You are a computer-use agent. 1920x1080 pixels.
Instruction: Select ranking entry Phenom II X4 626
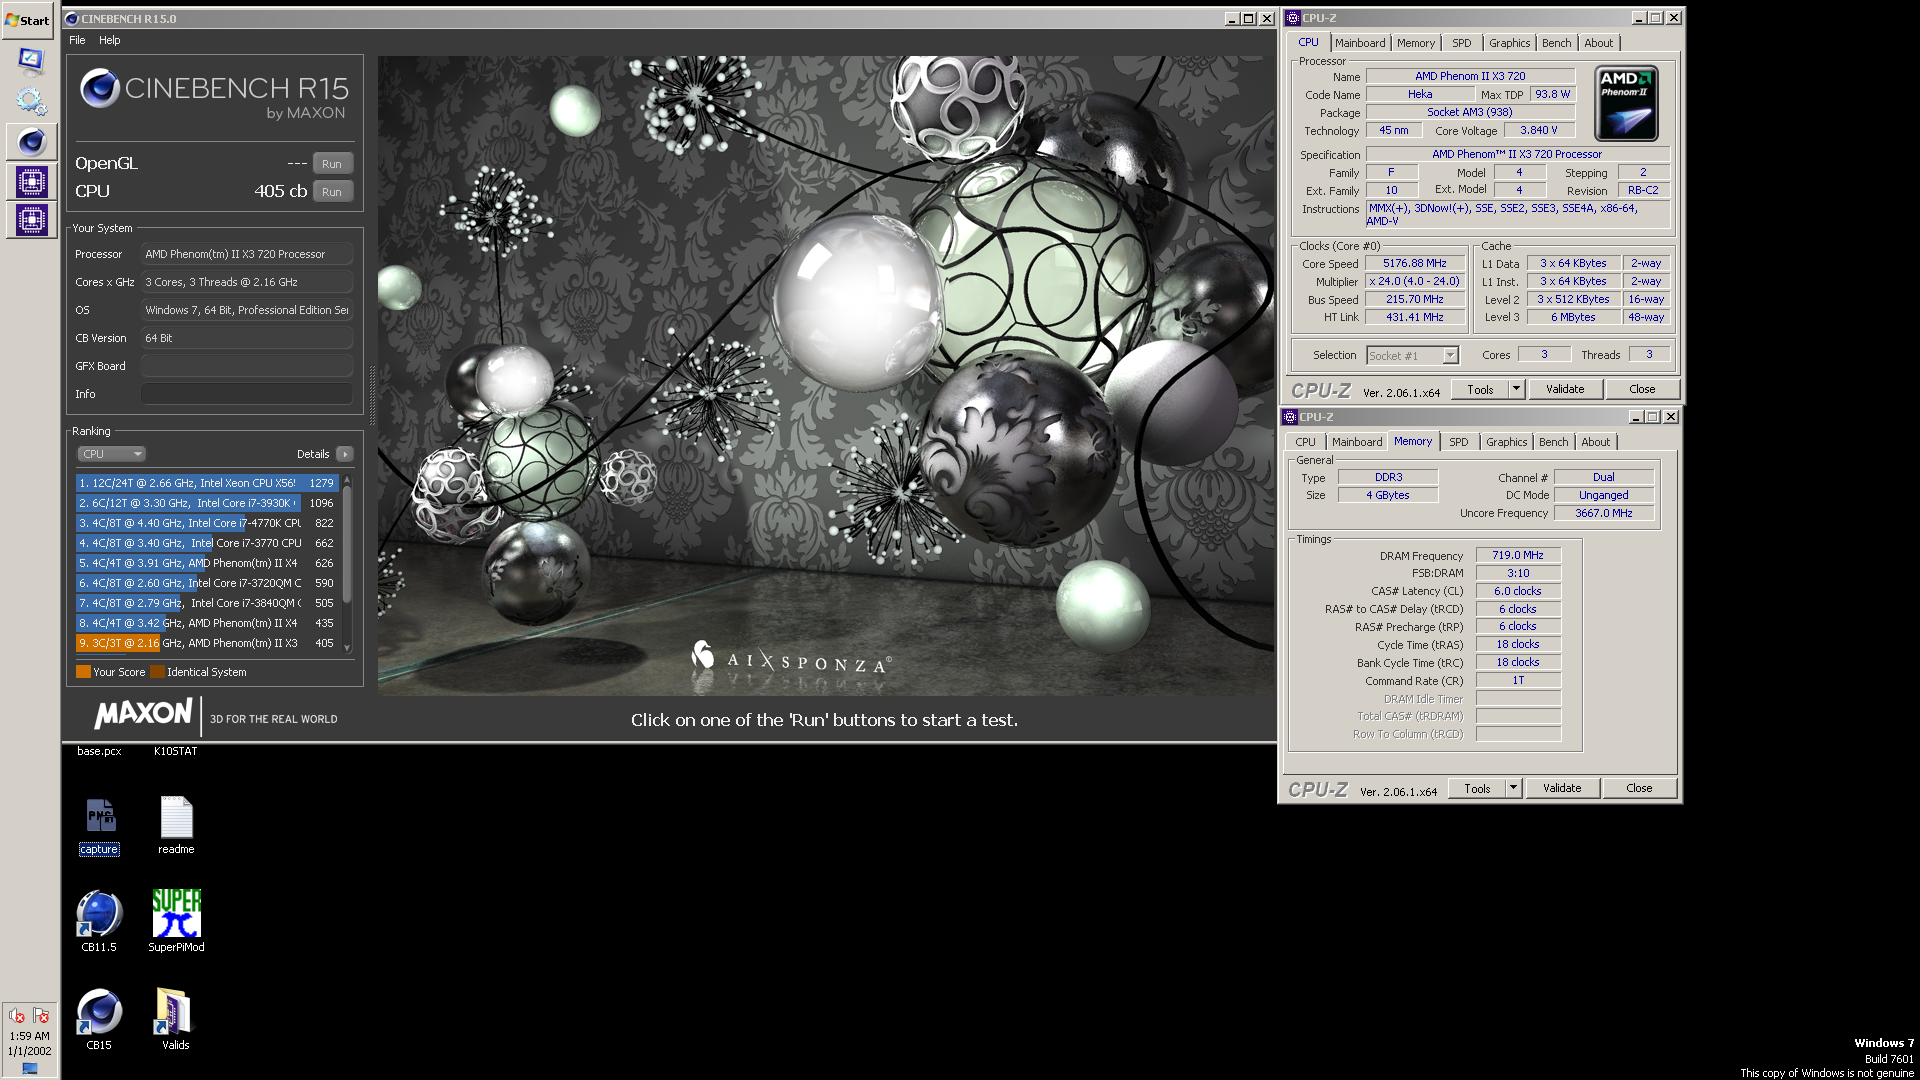(x=207, y=563)
